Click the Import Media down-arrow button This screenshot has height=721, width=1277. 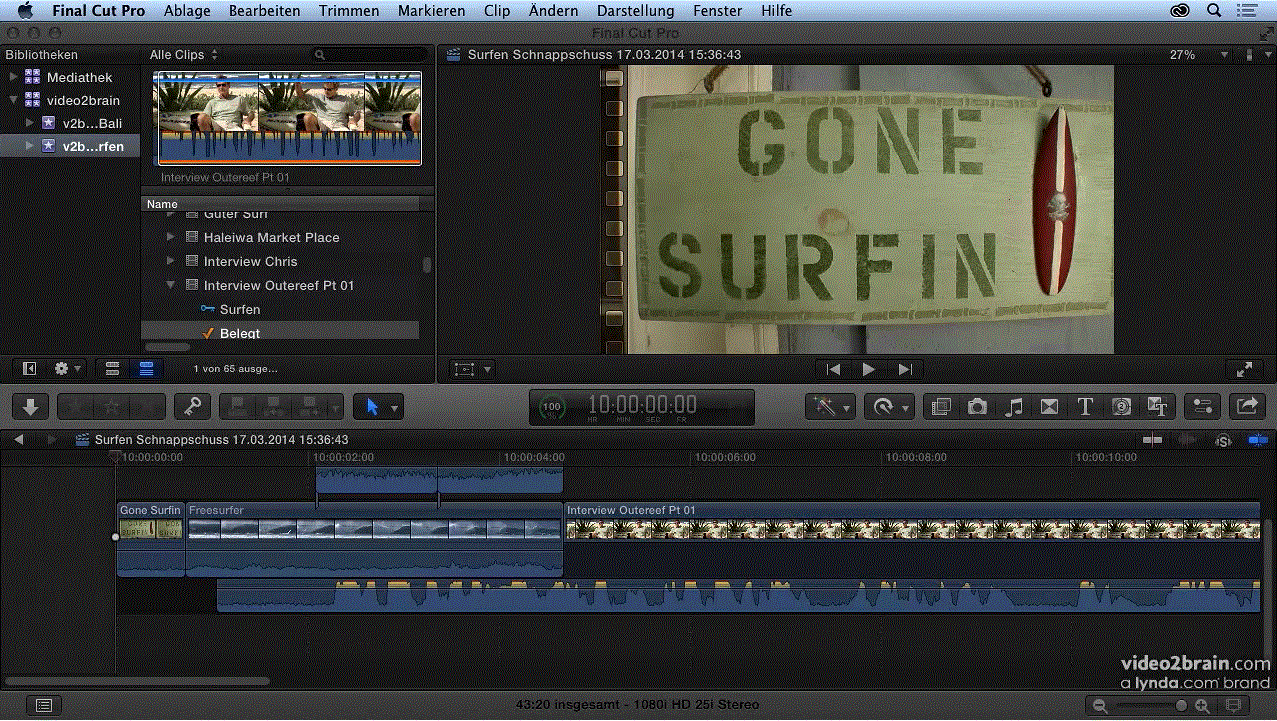(x=30, y=407)
